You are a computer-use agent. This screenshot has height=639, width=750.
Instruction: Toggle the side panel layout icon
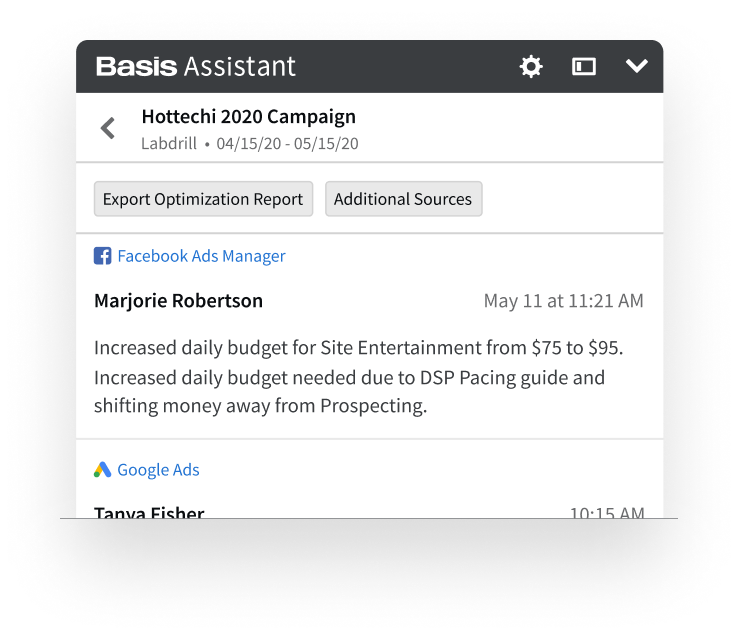(x=584, y=66)
